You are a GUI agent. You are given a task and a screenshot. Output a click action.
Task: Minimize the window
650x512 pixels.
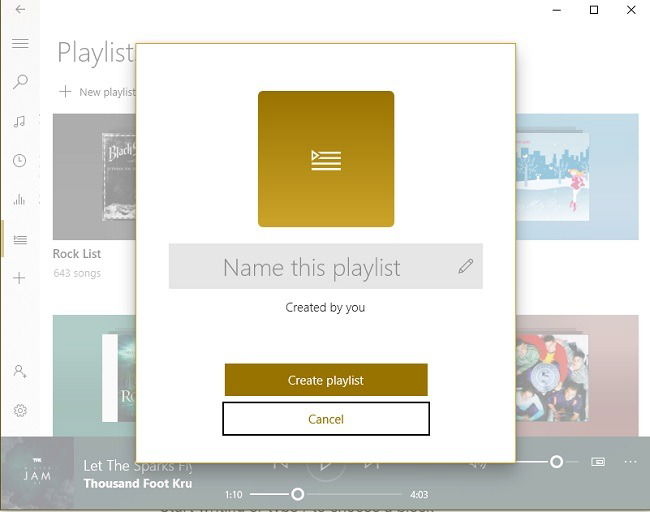557,10
